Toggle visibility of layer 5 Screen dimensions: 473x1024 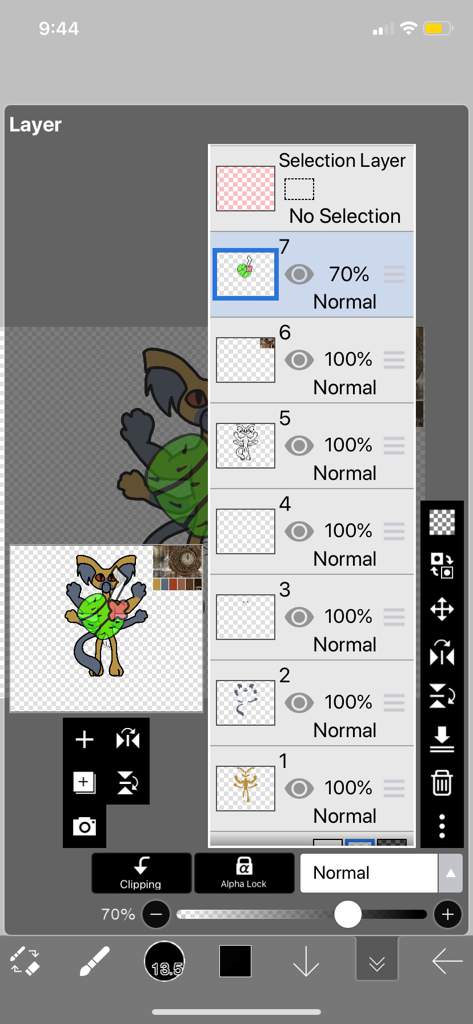(299, 445)
